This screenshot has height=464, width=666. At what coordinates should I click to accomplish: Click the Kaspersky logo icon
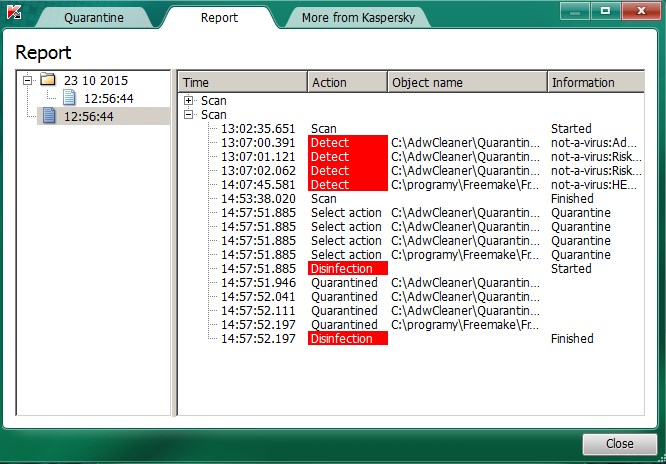[x=14, y=13]
